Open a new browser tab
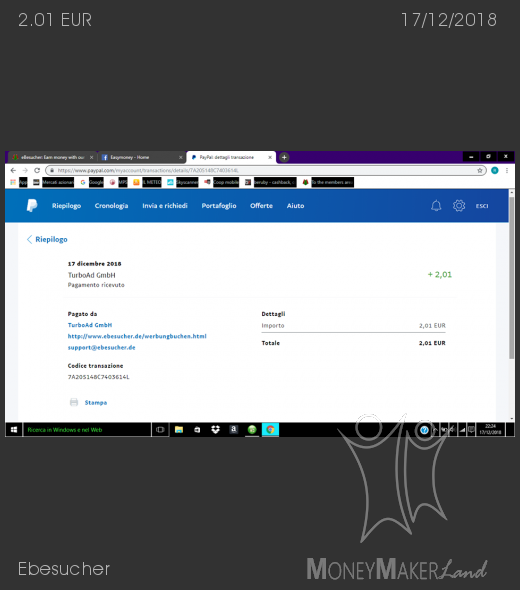Viewport: 520px width, 590px height. point(284,157)
